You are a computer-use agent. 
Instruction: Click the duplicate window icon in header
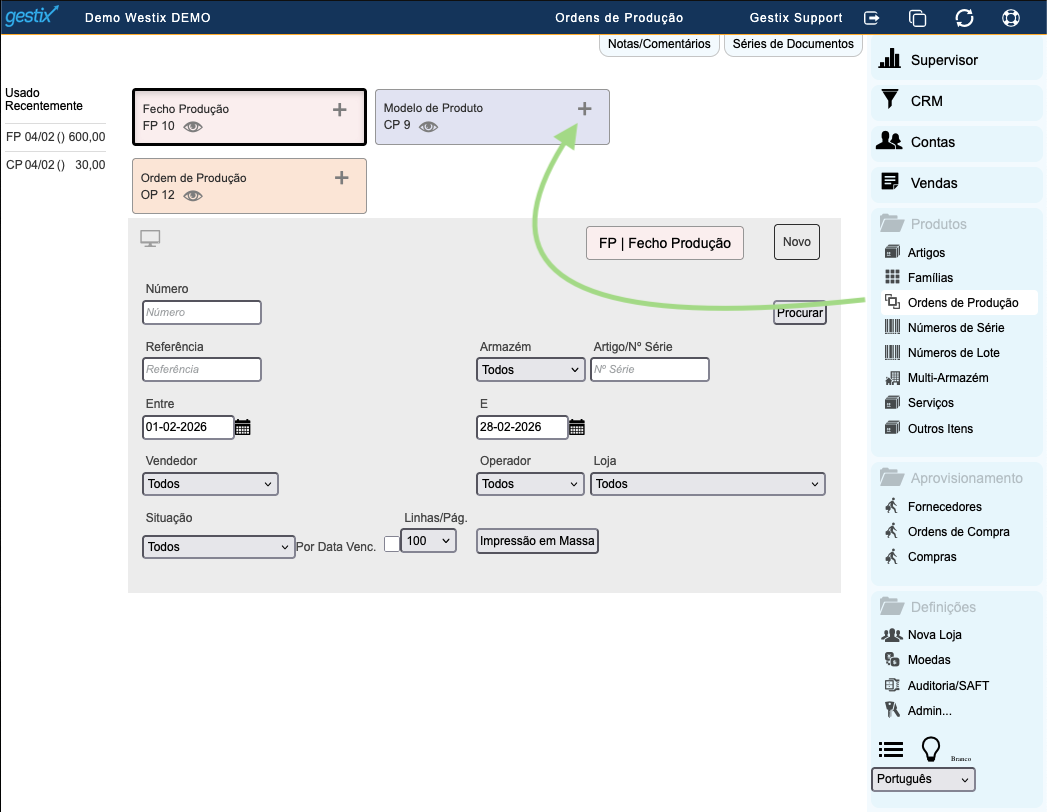coord(917,18)
